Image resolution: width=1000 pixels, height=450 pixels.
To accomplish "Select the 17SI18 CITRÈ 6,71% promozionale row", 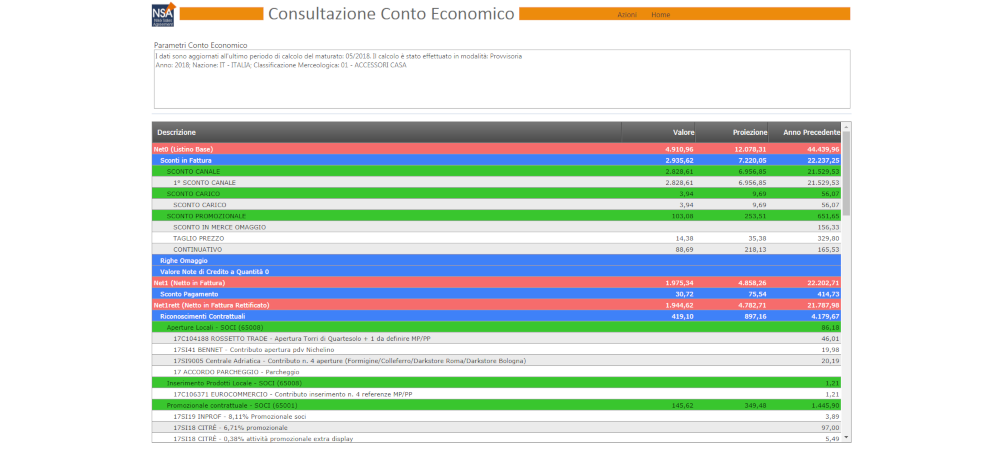I will pos(497,427).
